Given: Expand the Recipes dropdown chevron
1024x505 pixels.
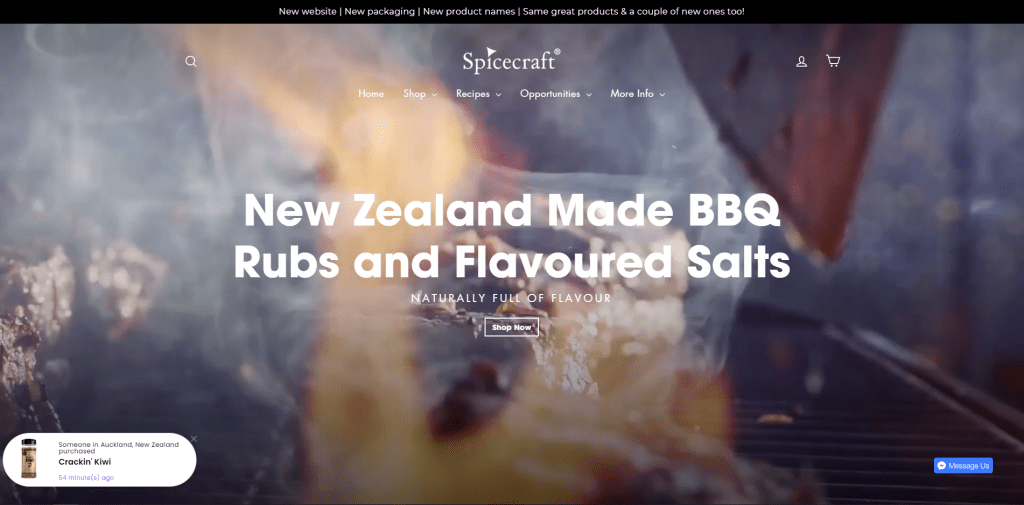Looking at the screenshot, I should coord(498,95).
